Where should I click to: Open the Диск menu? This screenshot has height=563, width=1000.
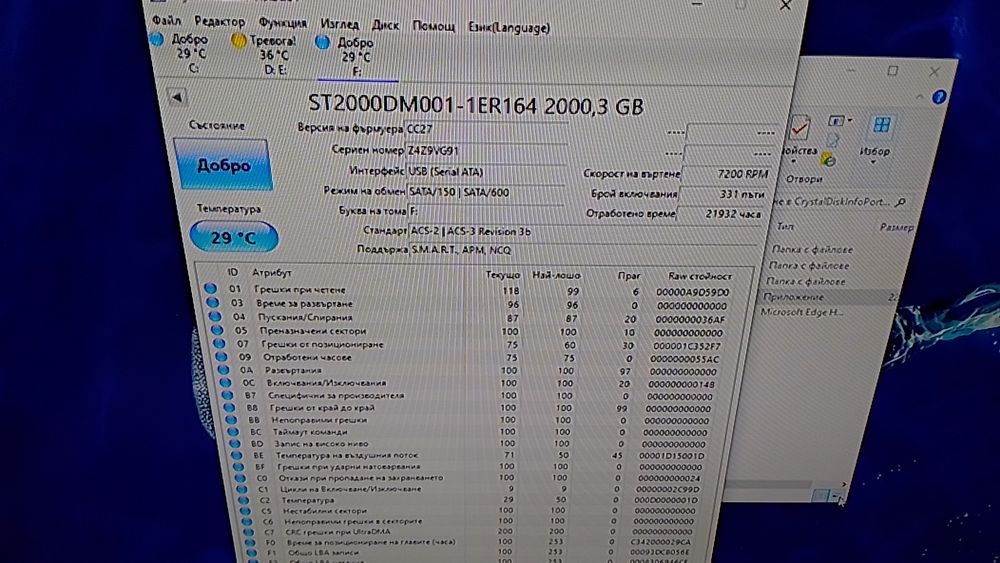385,26
